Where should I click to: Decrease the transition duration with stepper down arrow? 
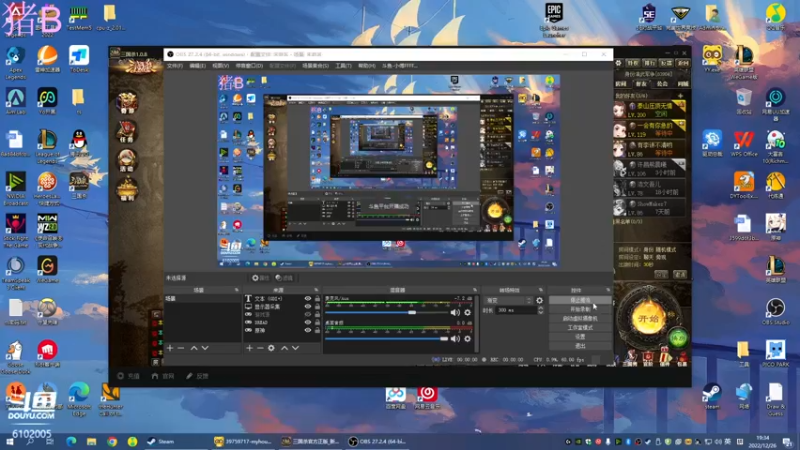[x=541, y=312]
